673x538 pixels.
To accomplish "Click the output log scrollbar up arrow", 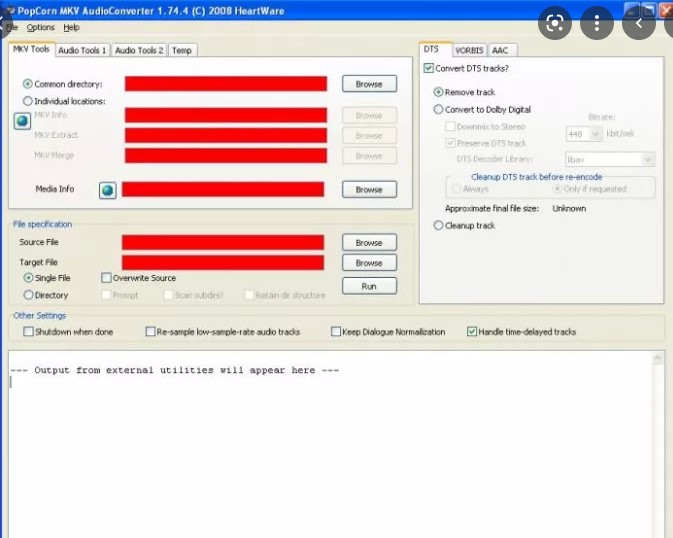I will (658, 359).
